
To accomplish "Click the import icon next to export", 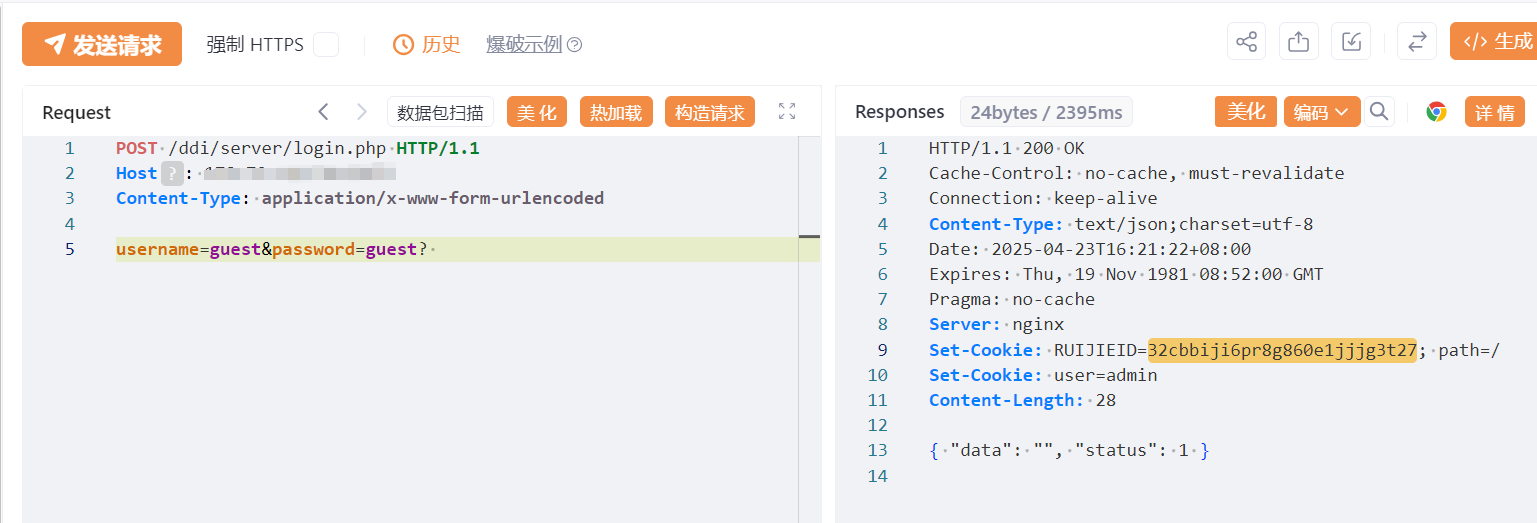I will [1351, 42].
